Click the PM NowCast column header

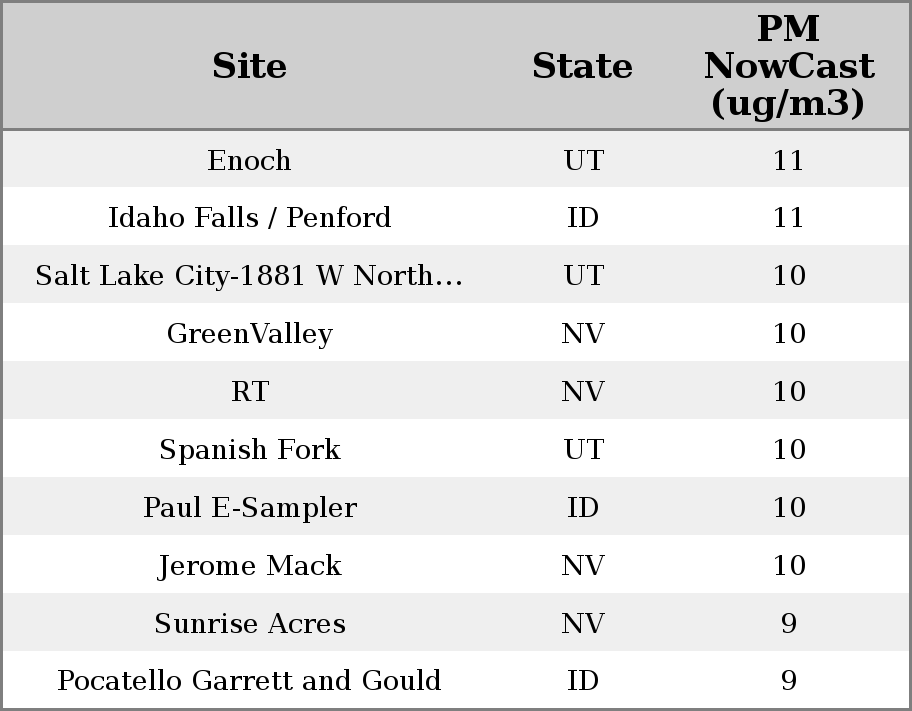pos(788,66)
